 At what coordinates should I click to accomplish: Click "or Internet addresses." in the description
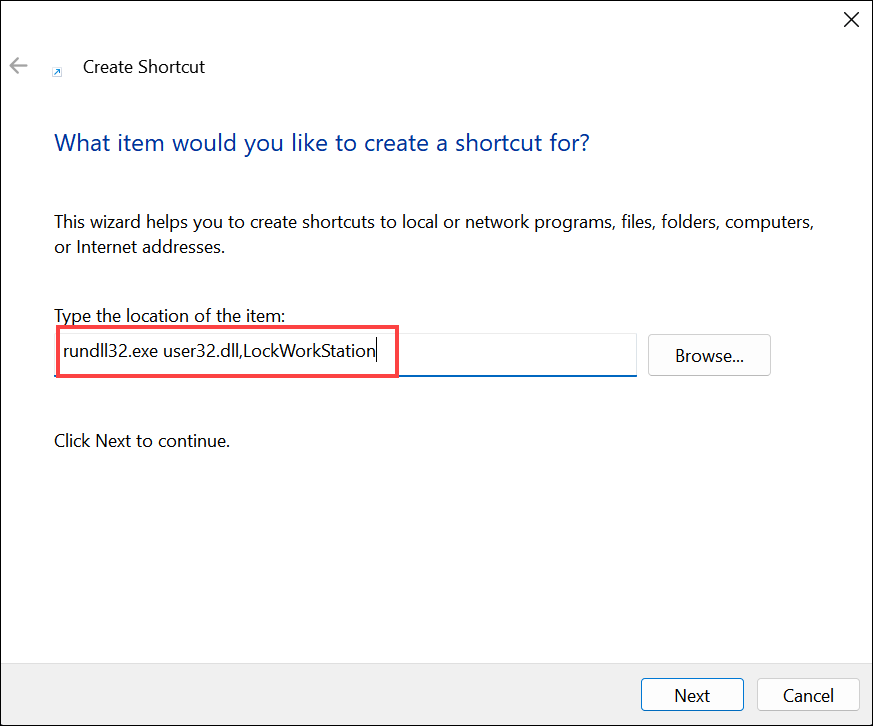(139, 247)
